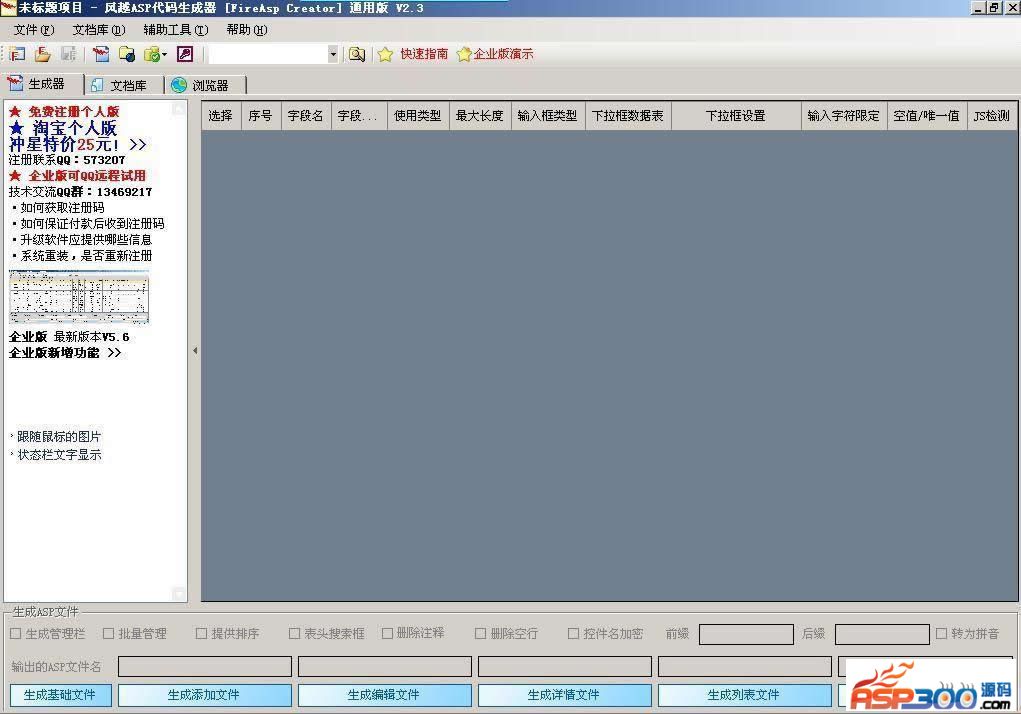Click the 前缀 prefix input field
The image size is (1021, 714).
pyautogui.click(x=745, y=634)
